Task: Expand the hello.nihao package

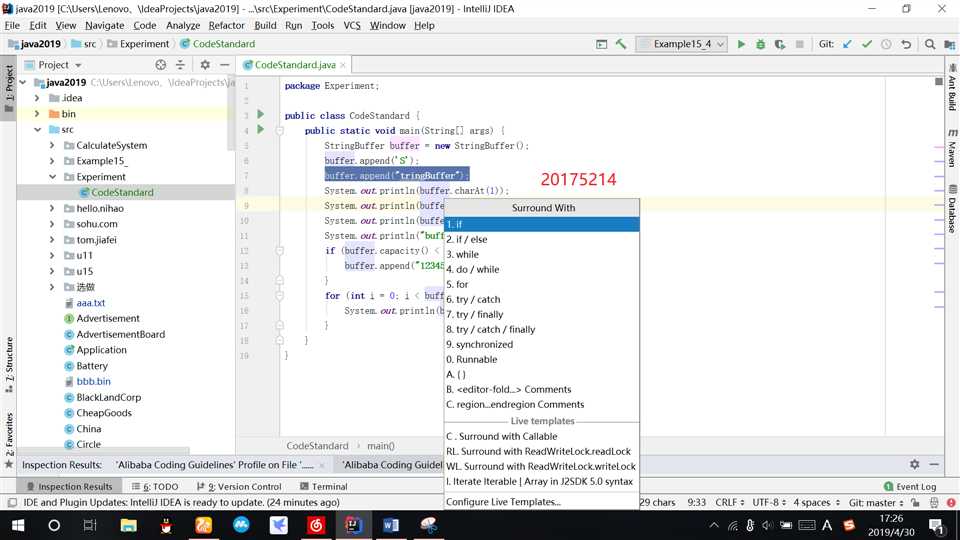Action: click(x=52, y=208)
